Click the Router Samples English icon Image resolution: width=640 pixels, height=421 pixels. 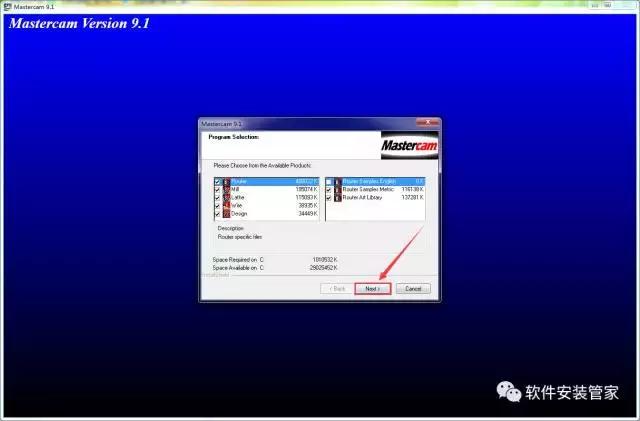(x=338, y=181)
